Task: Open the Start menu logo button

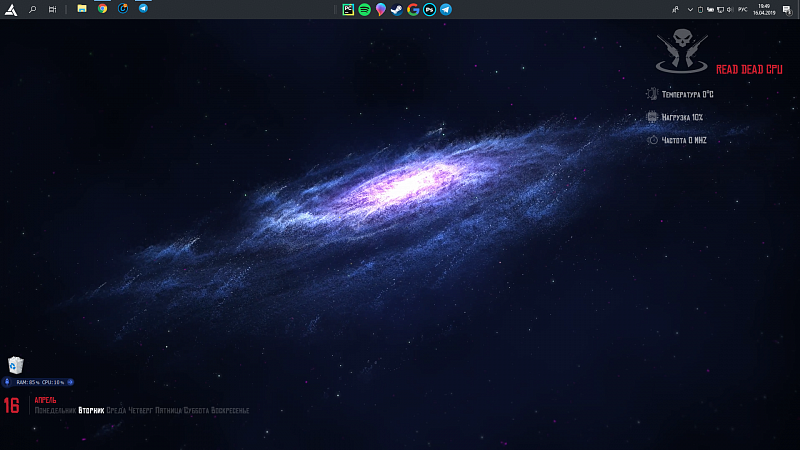Action: 11,8
